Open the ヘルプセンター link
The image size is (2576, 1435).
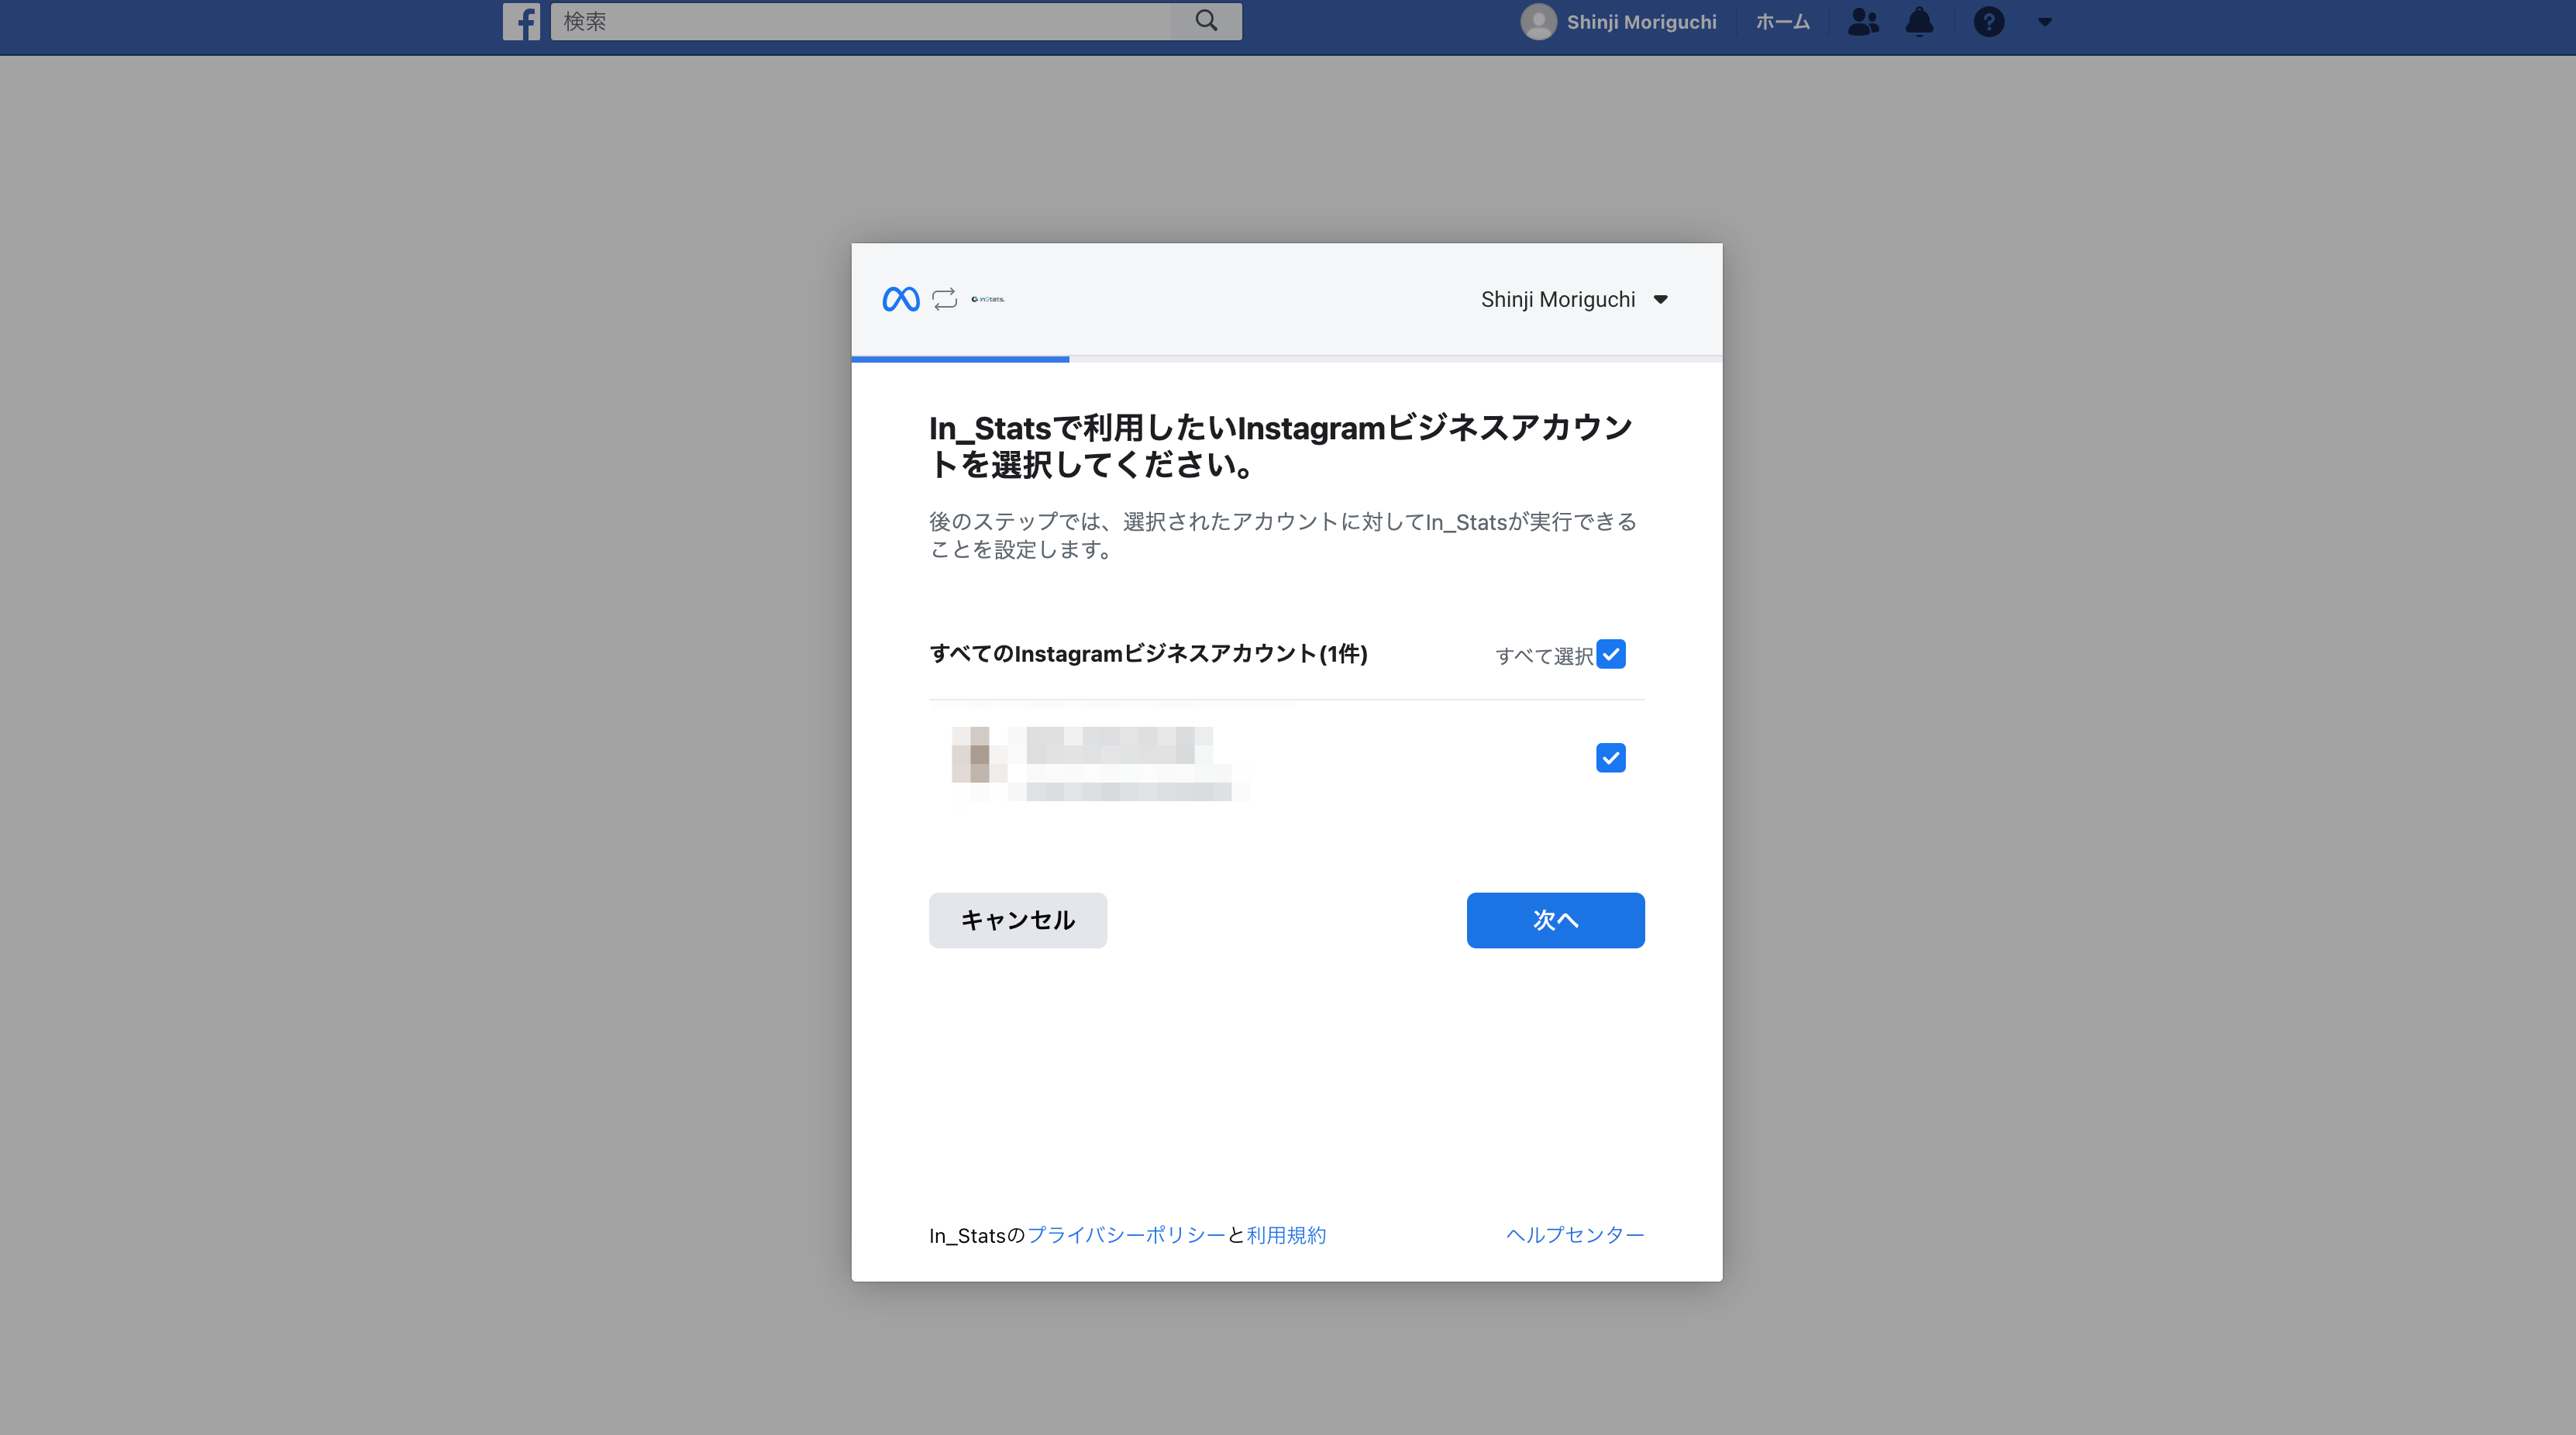1575,1235
